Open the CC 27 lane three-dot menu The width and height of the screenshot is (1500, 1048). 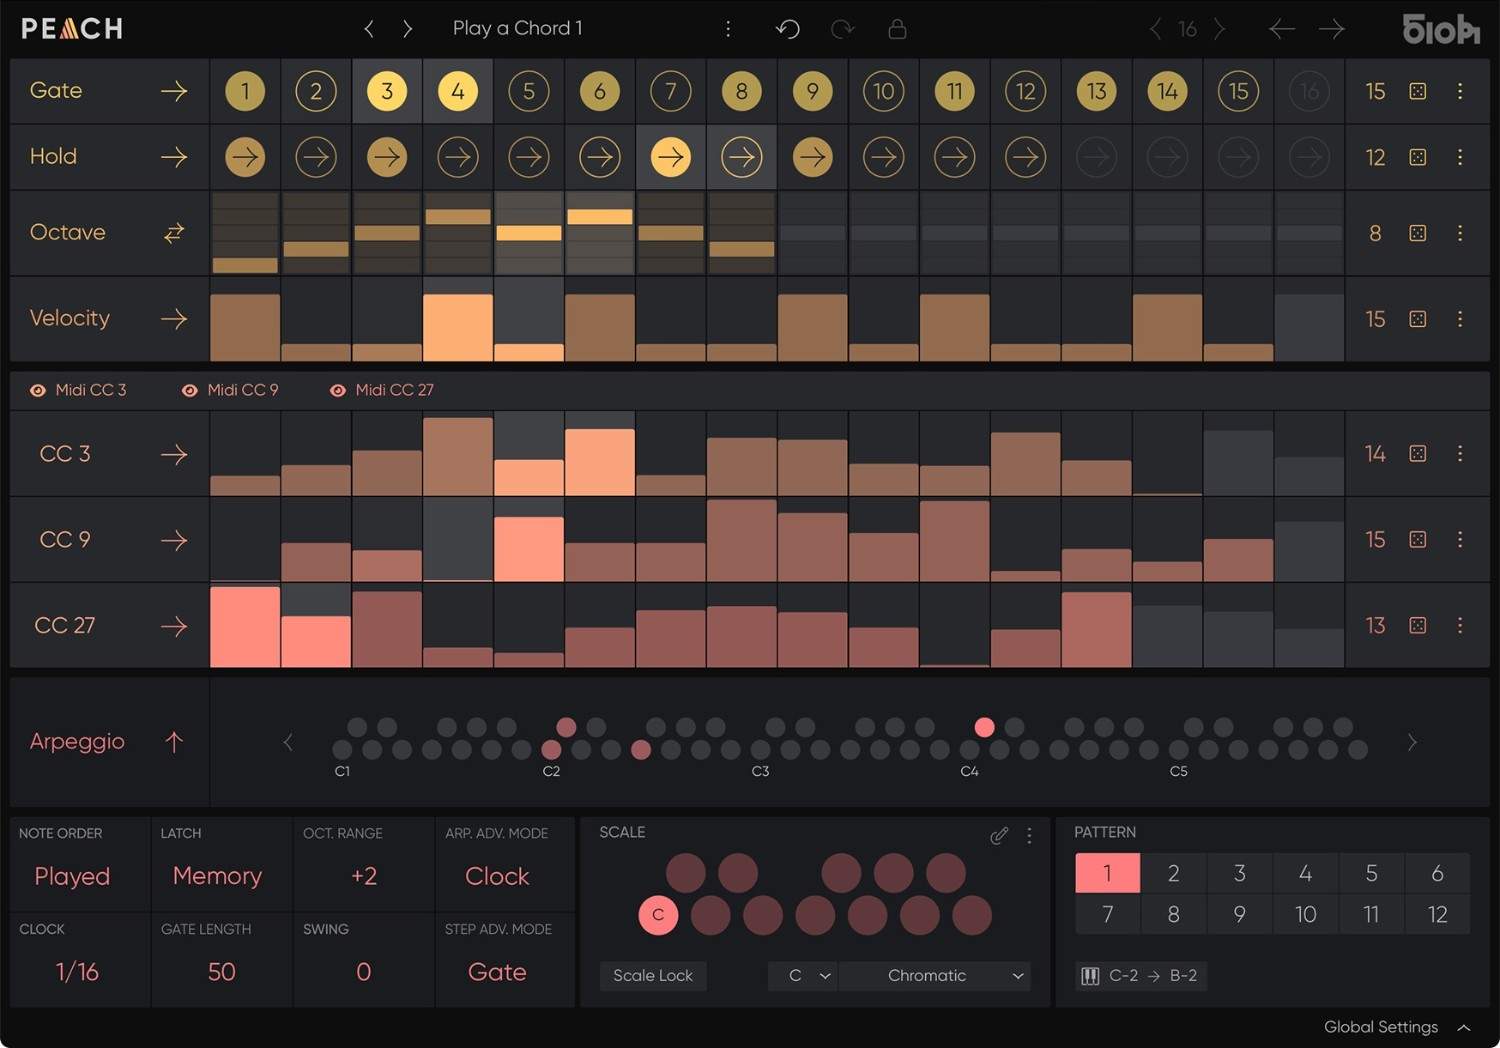1460,625
